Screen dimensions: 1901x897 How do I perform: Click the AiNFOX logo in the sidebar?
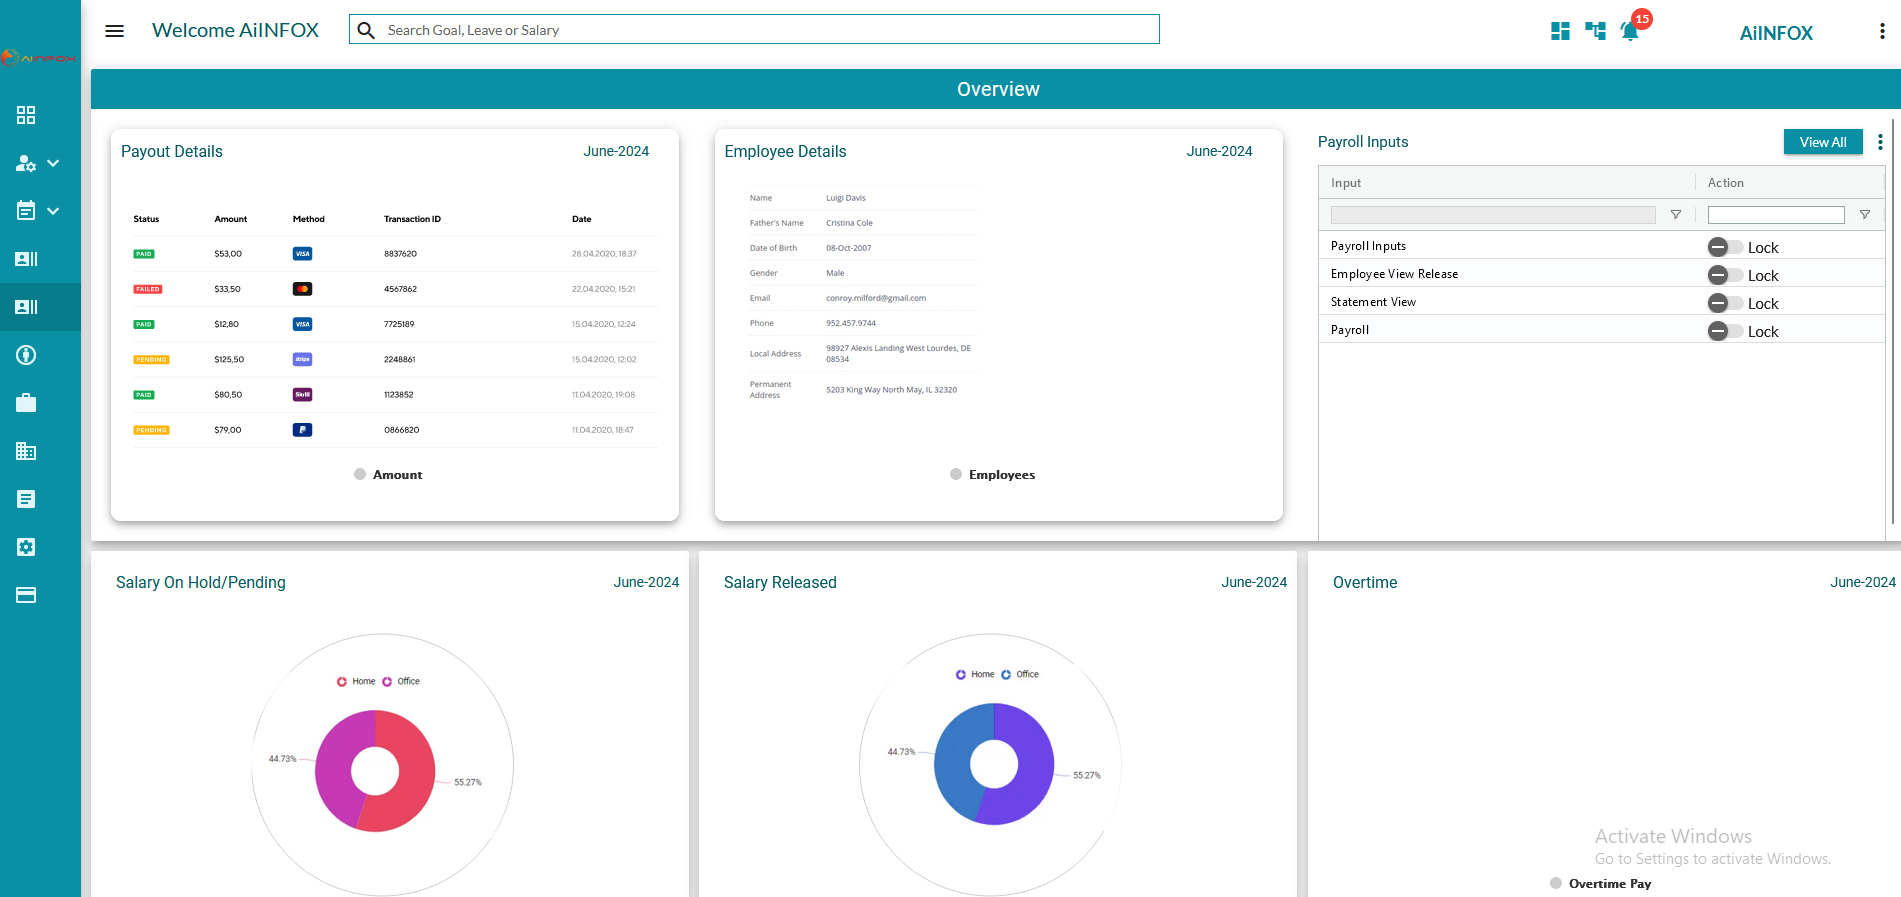click(39, 58)
